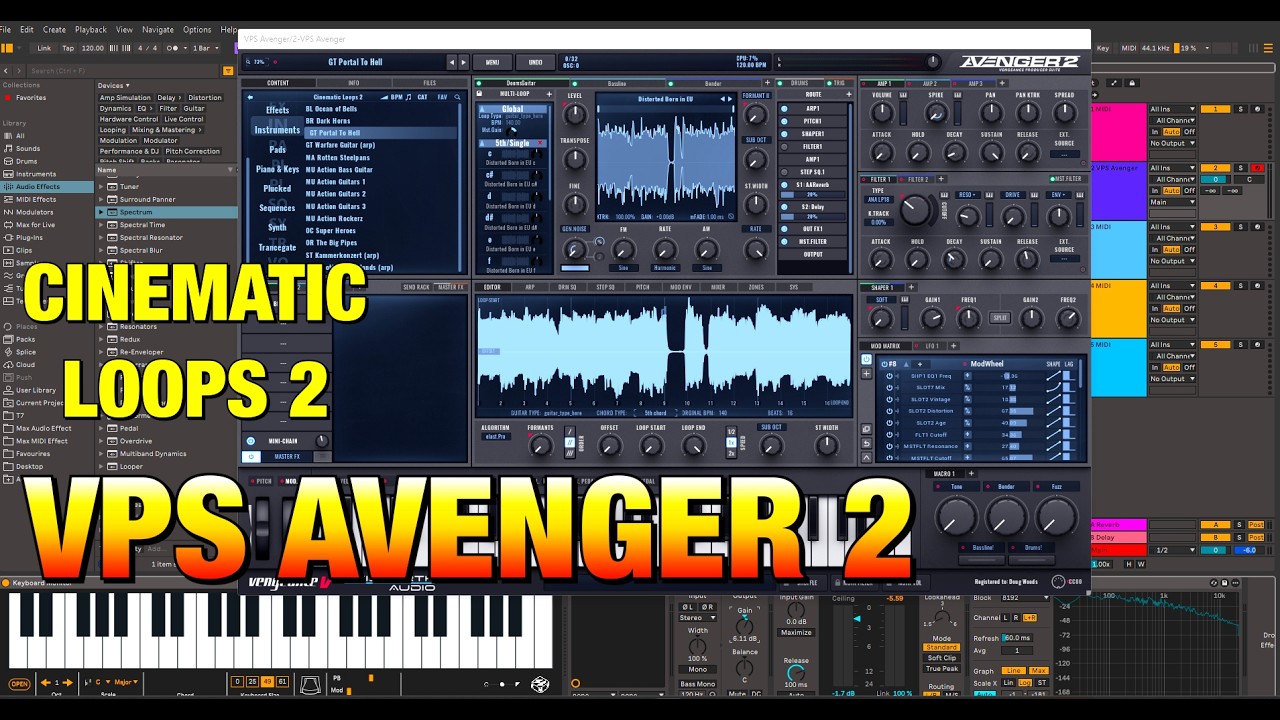Screen dimensions: 1280x720
Task: Open the Drums category in Ableton library
Action: 27,161
